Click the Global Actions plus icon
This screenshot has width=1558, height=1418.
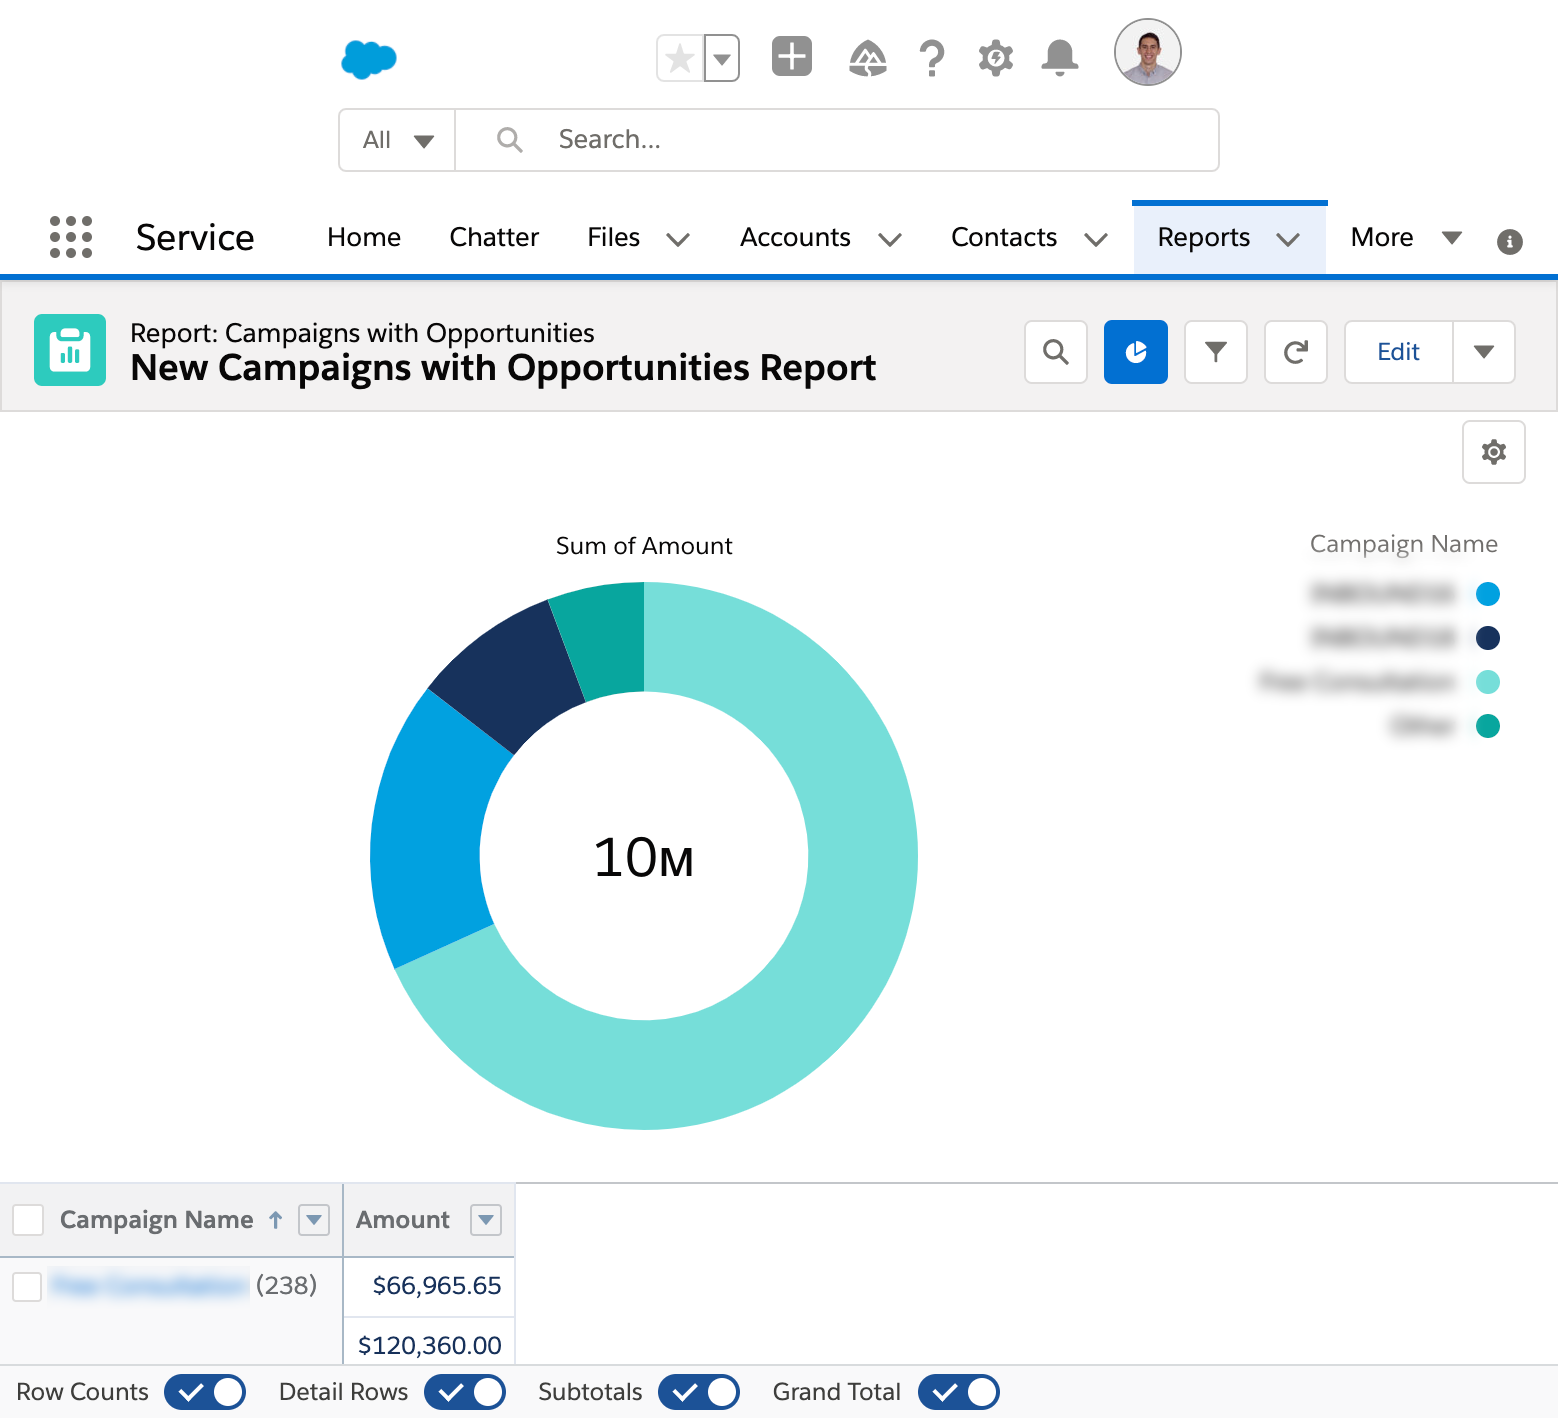[x=791, y=56]
